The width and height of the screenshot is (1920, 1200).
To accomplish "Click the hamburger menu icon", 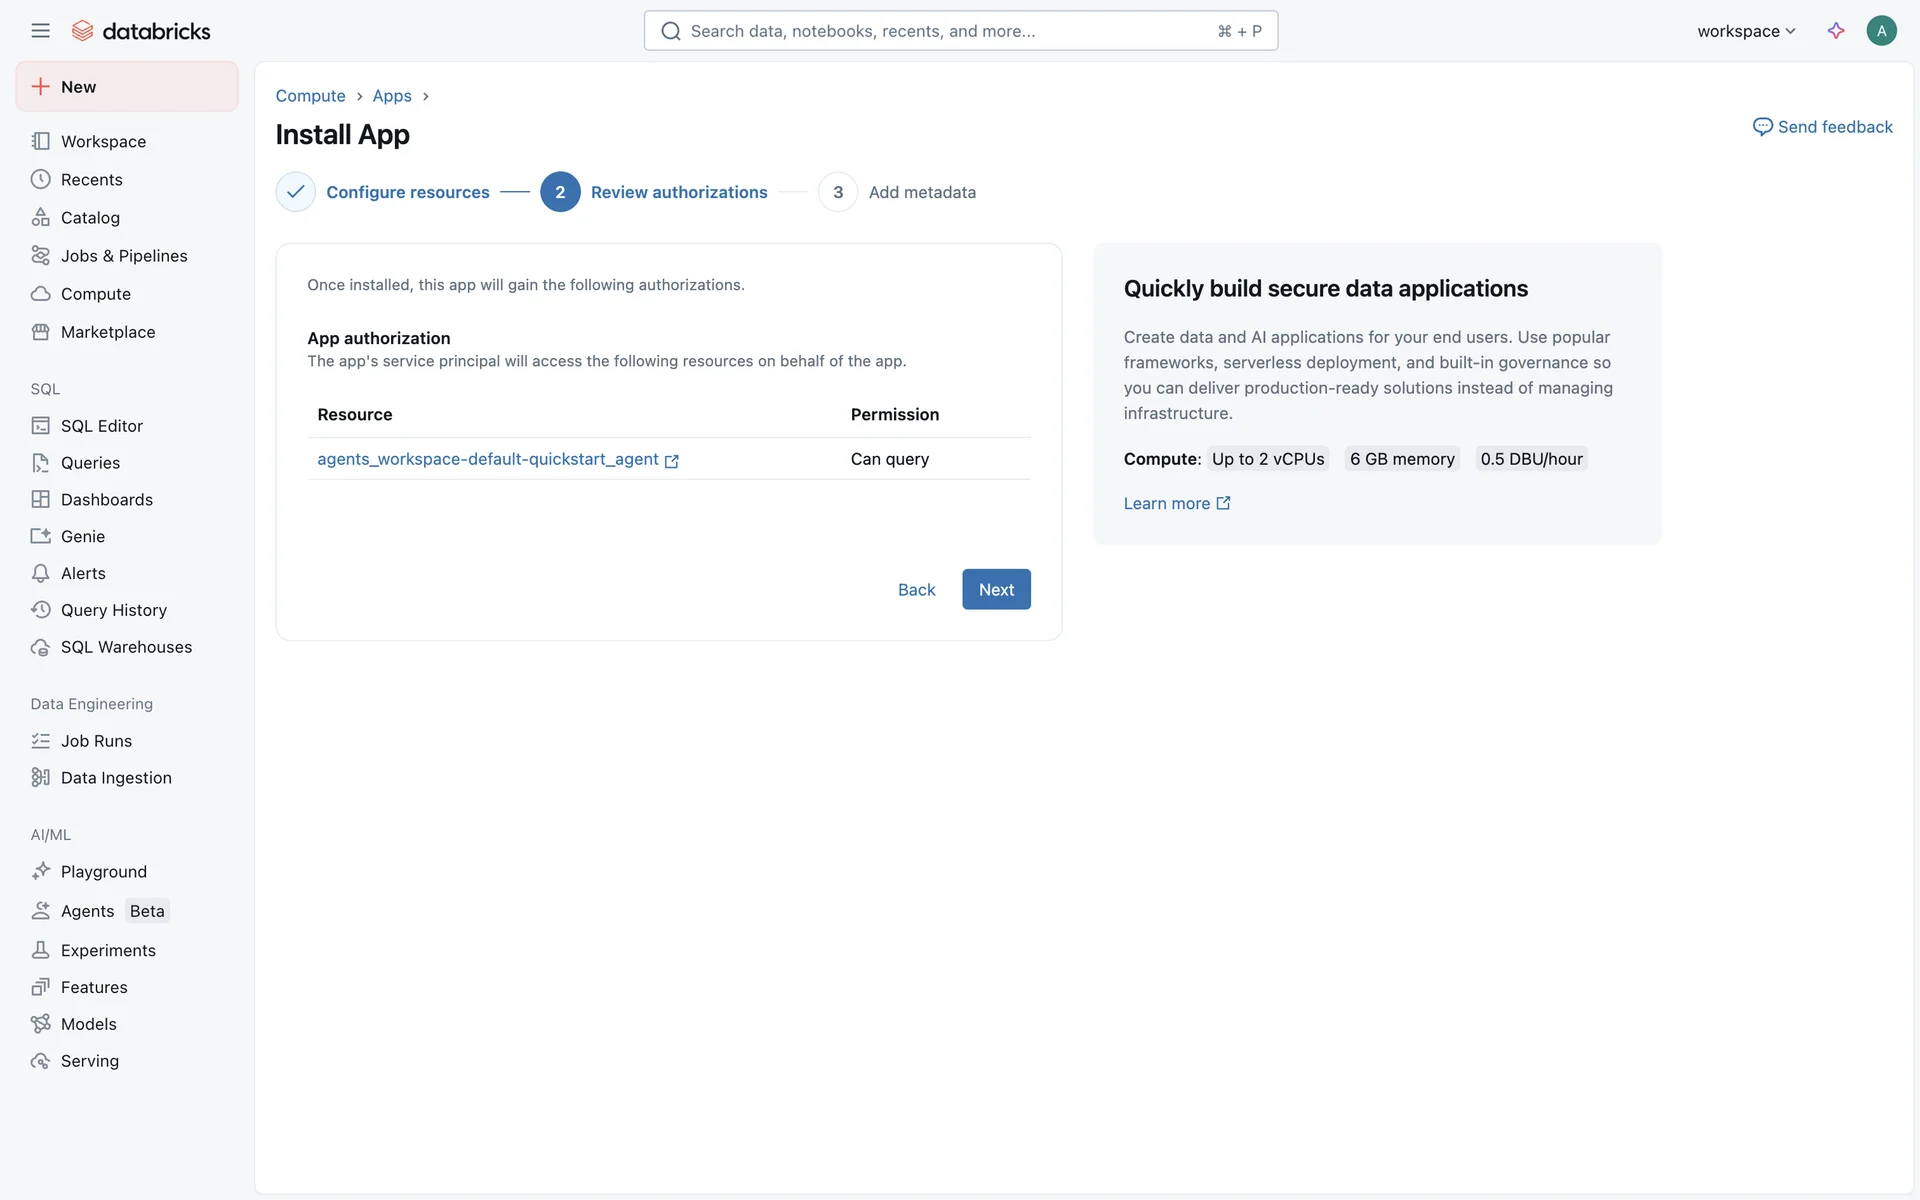I will [x=40, y=31].
